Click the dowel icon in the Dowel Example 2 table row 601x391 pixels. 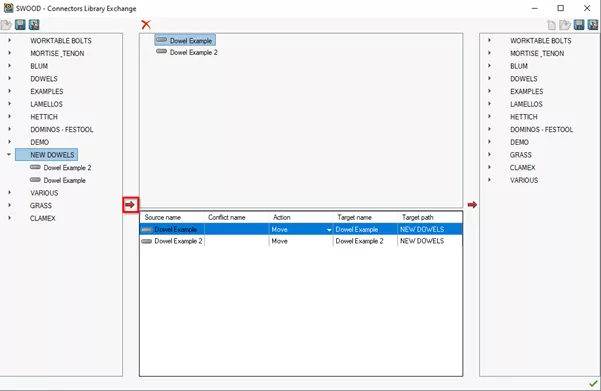click(x=146, y=241)
